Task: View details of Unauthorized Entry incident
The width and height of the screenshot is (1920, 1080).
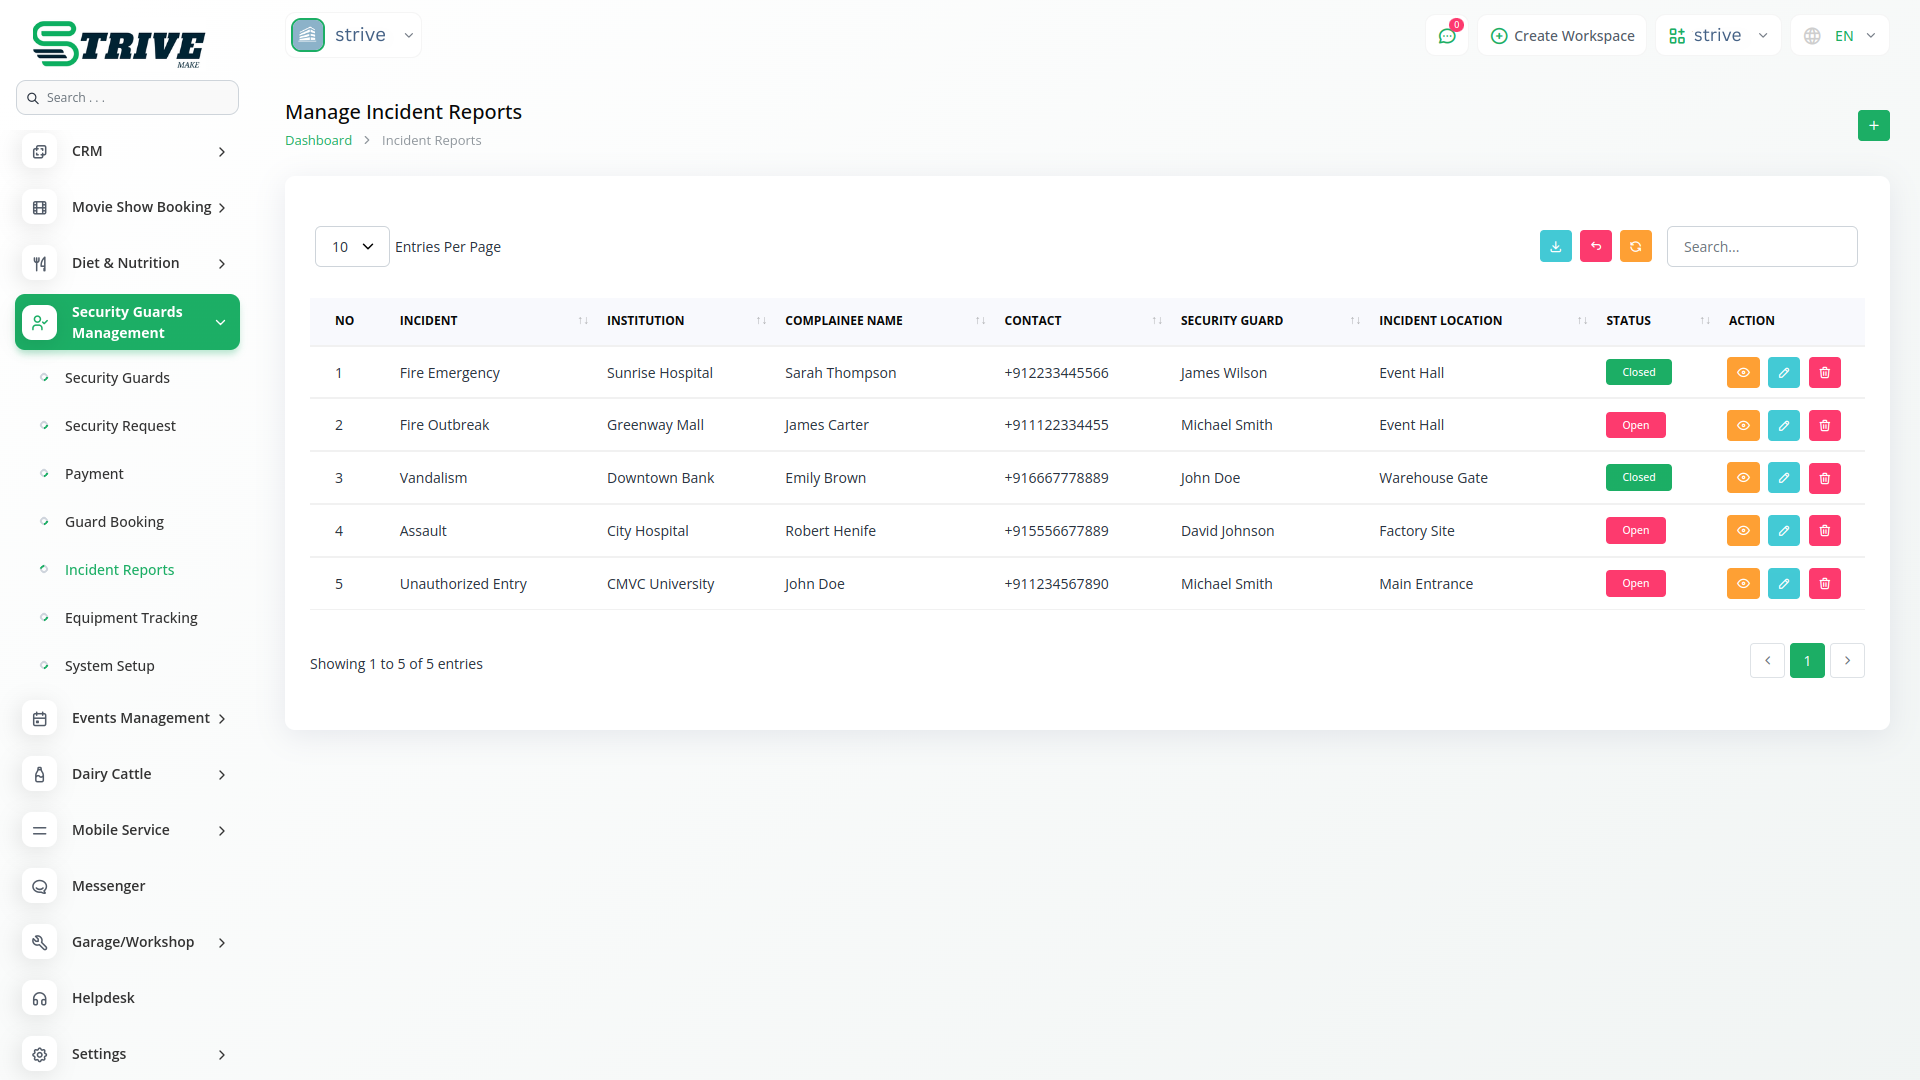Action: pyautogui.click(x=1742, y=584)
